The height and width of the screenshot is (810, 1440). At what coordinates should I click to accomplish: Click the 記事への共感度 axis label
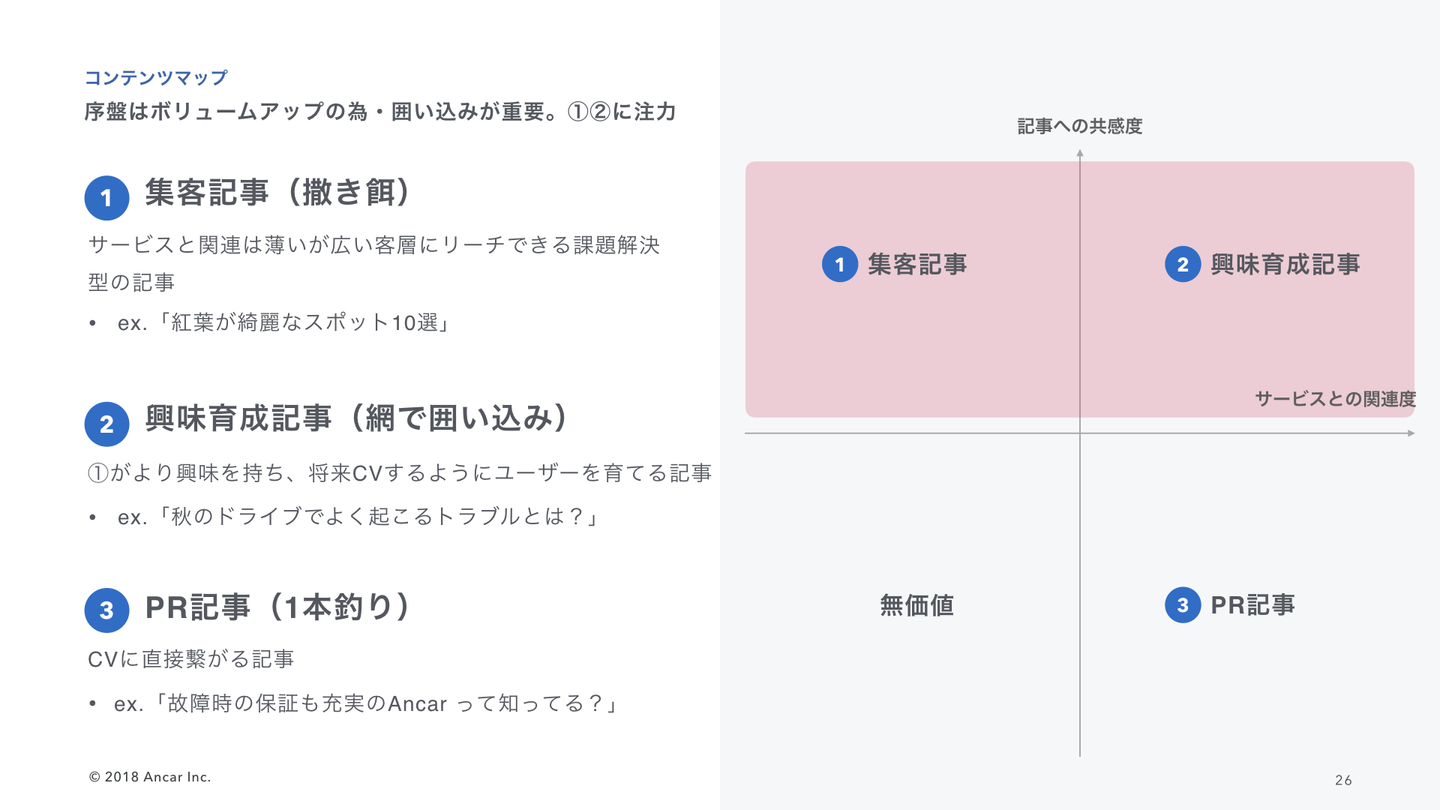point(1079,126)
